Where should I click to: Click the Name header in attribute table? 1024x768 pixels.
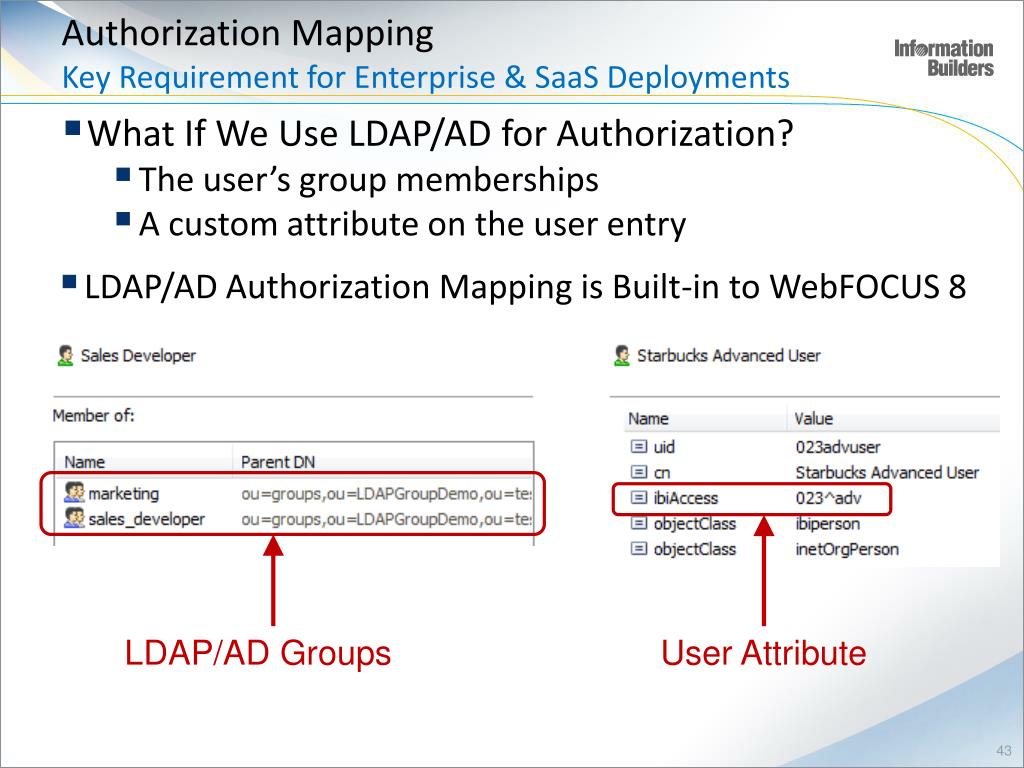tap(648, 419)
